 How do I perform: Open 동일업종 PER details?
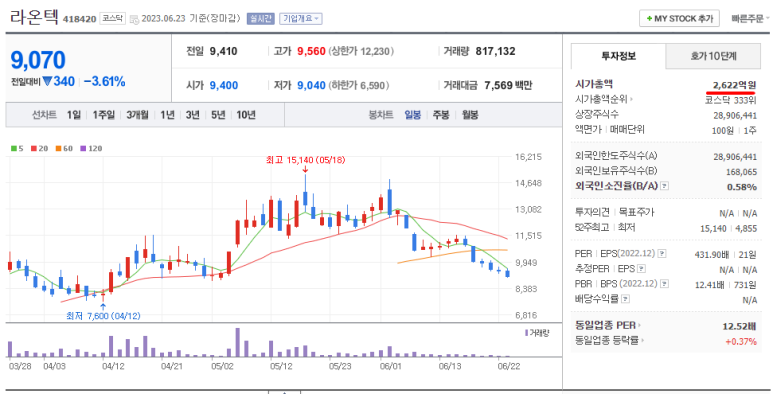point(608,325)
